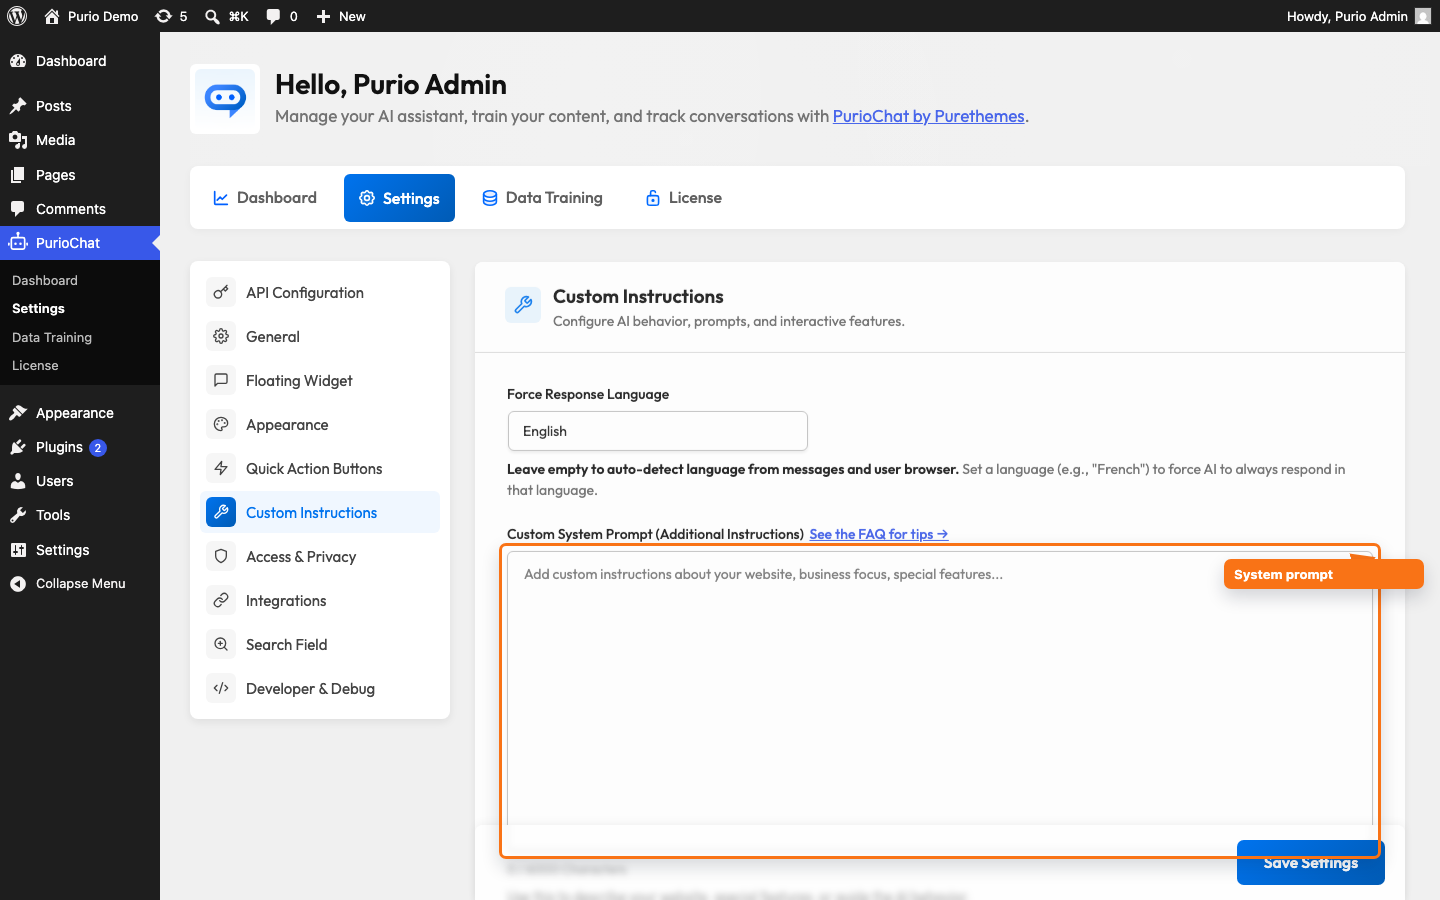Click the Quick Action Buttons lightning icon
This screenshot has width=1440, height=900.
[221, 468]
